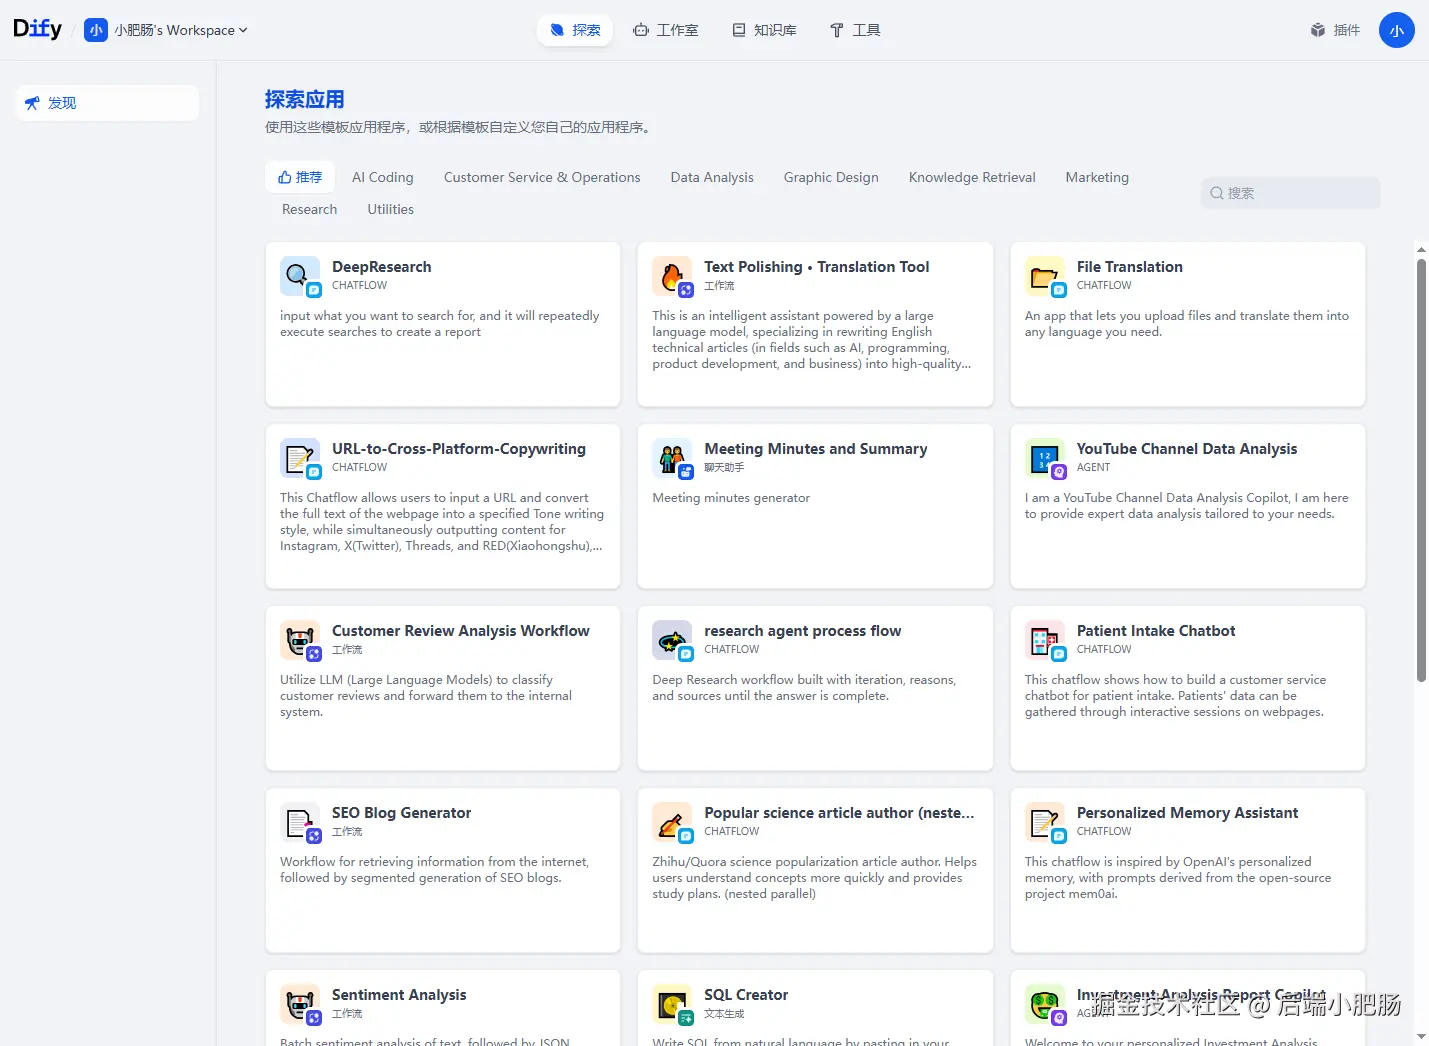This screenshot has height=1046, width=1429.
Task: Filter by Research category
Action: point(310,209)
